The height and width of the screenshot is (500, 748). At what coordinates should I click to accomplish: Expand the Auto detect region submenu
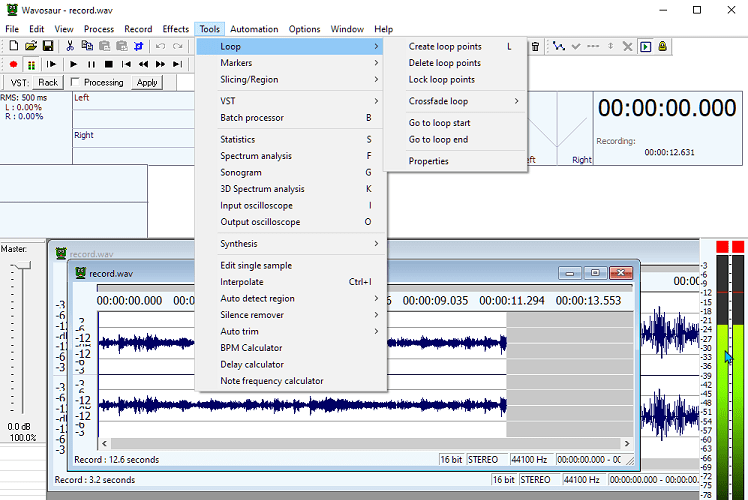291,299
